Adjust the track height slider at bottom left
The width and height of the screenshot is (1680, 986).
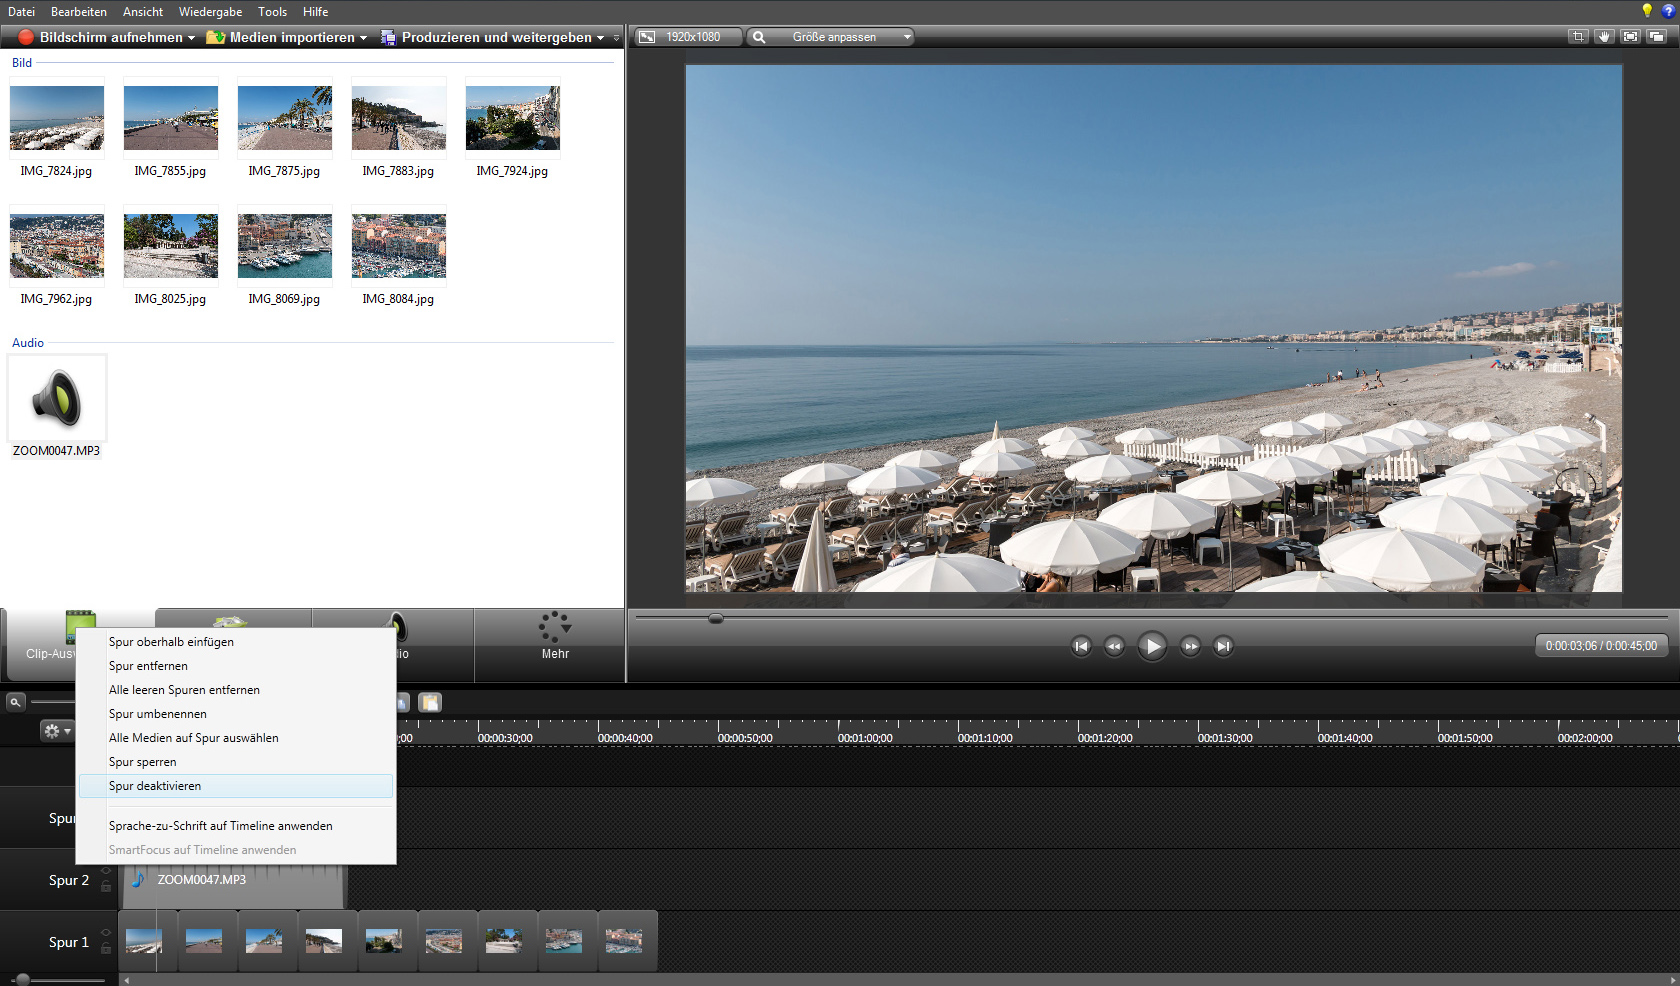[x=22, y=979]
